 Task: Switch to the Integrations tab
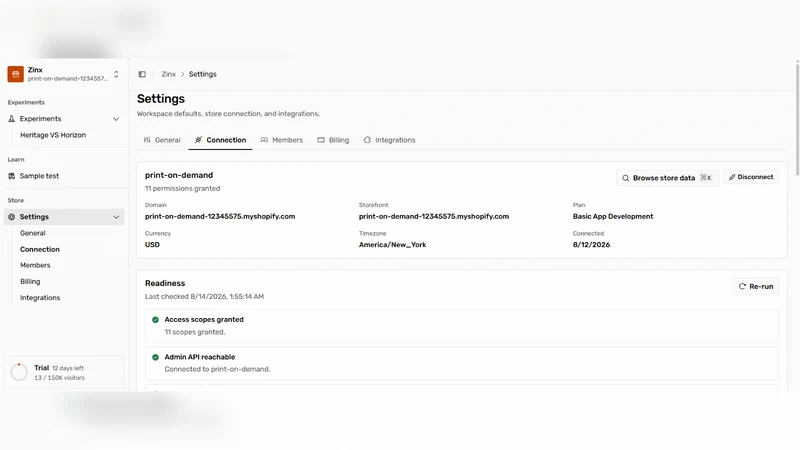389,140
